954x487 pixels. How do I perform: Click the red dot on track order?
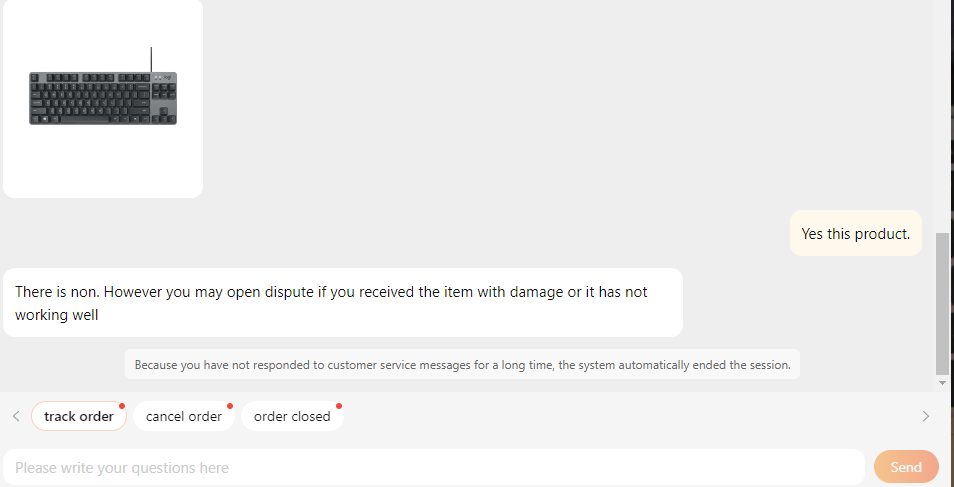[122, 406]
